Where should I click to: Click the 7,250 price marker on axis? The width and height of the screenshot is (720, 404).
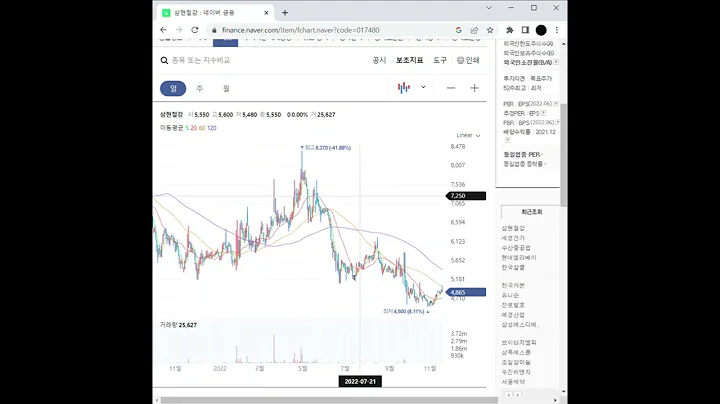tap(466, 196)
